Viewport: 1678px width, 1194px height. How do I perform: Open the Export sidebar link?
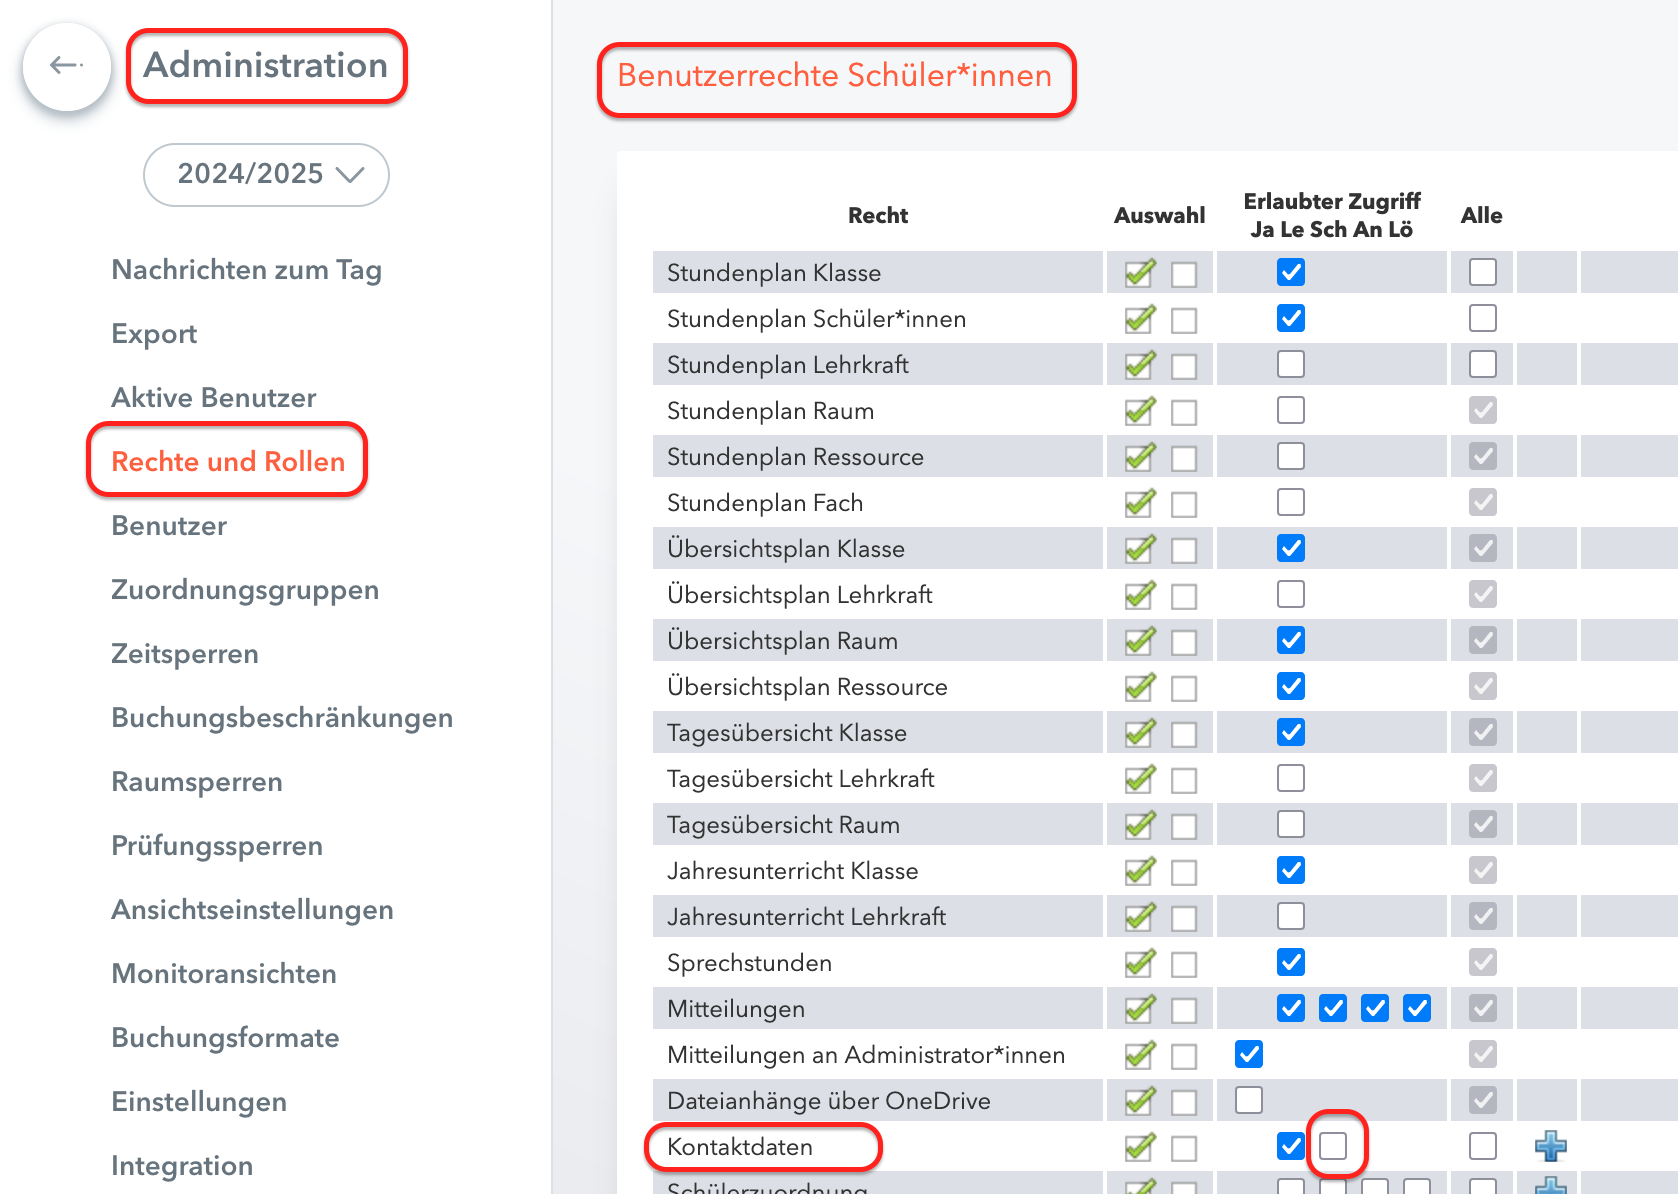coord(154,334)
